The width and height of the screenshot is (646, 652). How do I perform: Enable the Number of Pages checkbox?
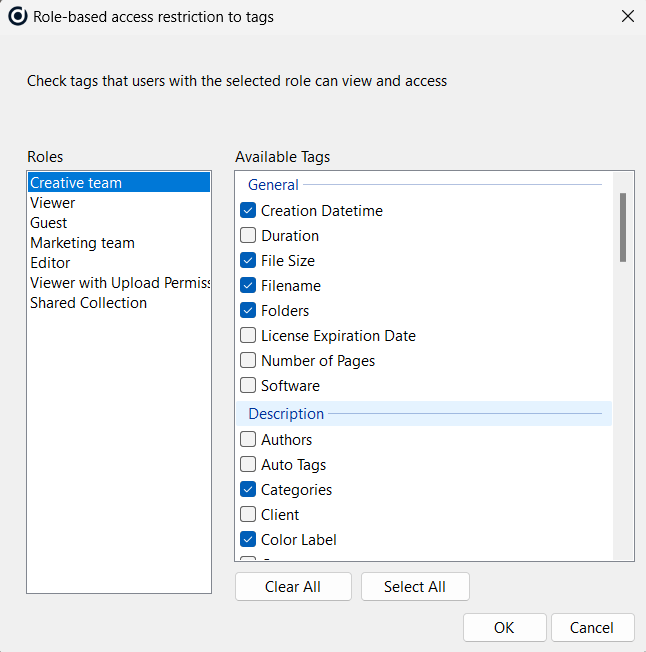coord(248,361)
